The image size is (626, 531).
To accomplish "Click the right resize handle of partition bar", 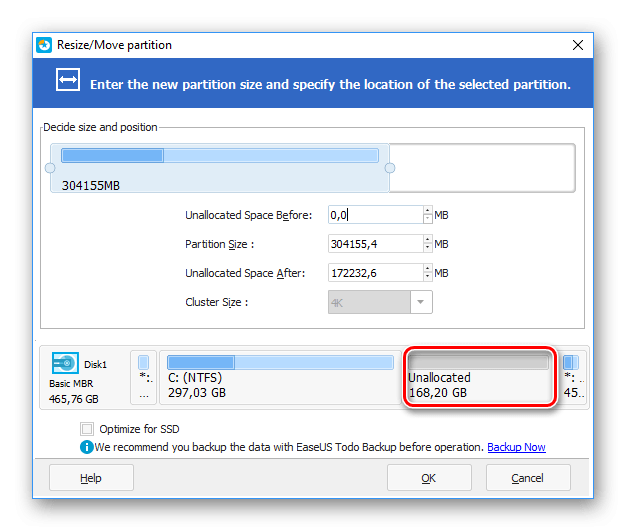I will (390, 168).
